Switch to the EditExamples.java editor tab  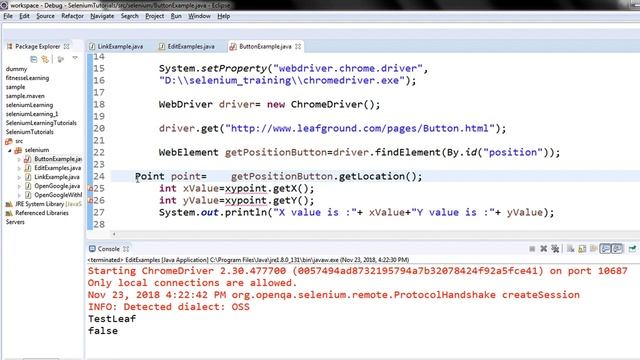tap(187, 46)
